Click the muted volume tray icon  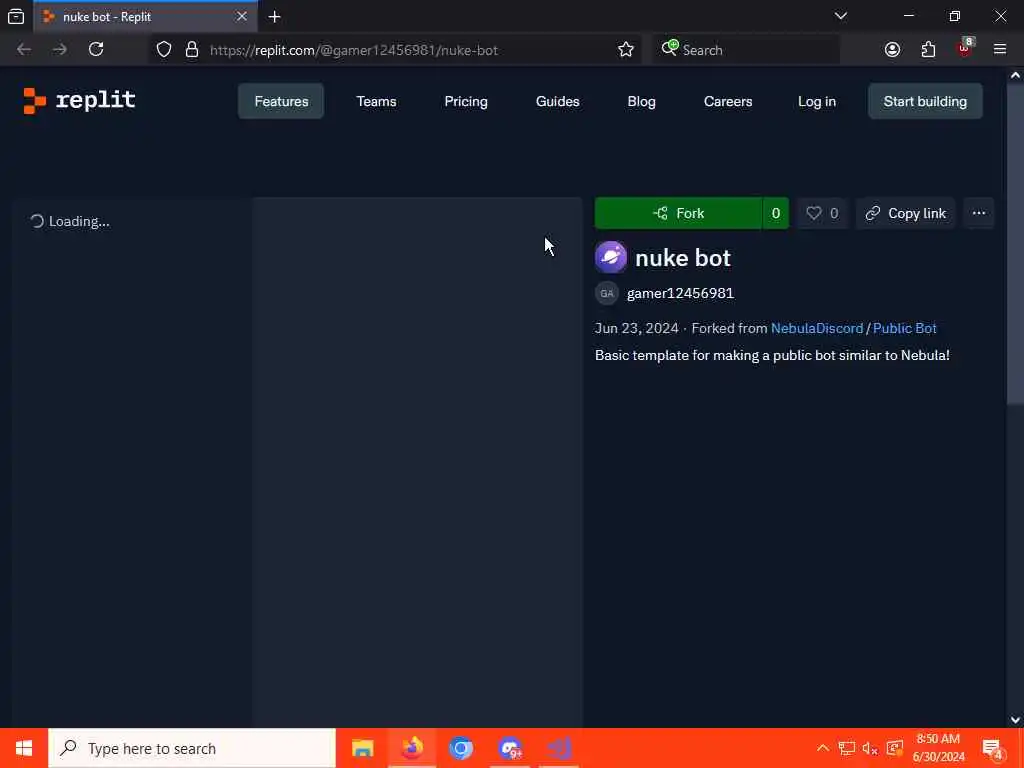(870, 748)
